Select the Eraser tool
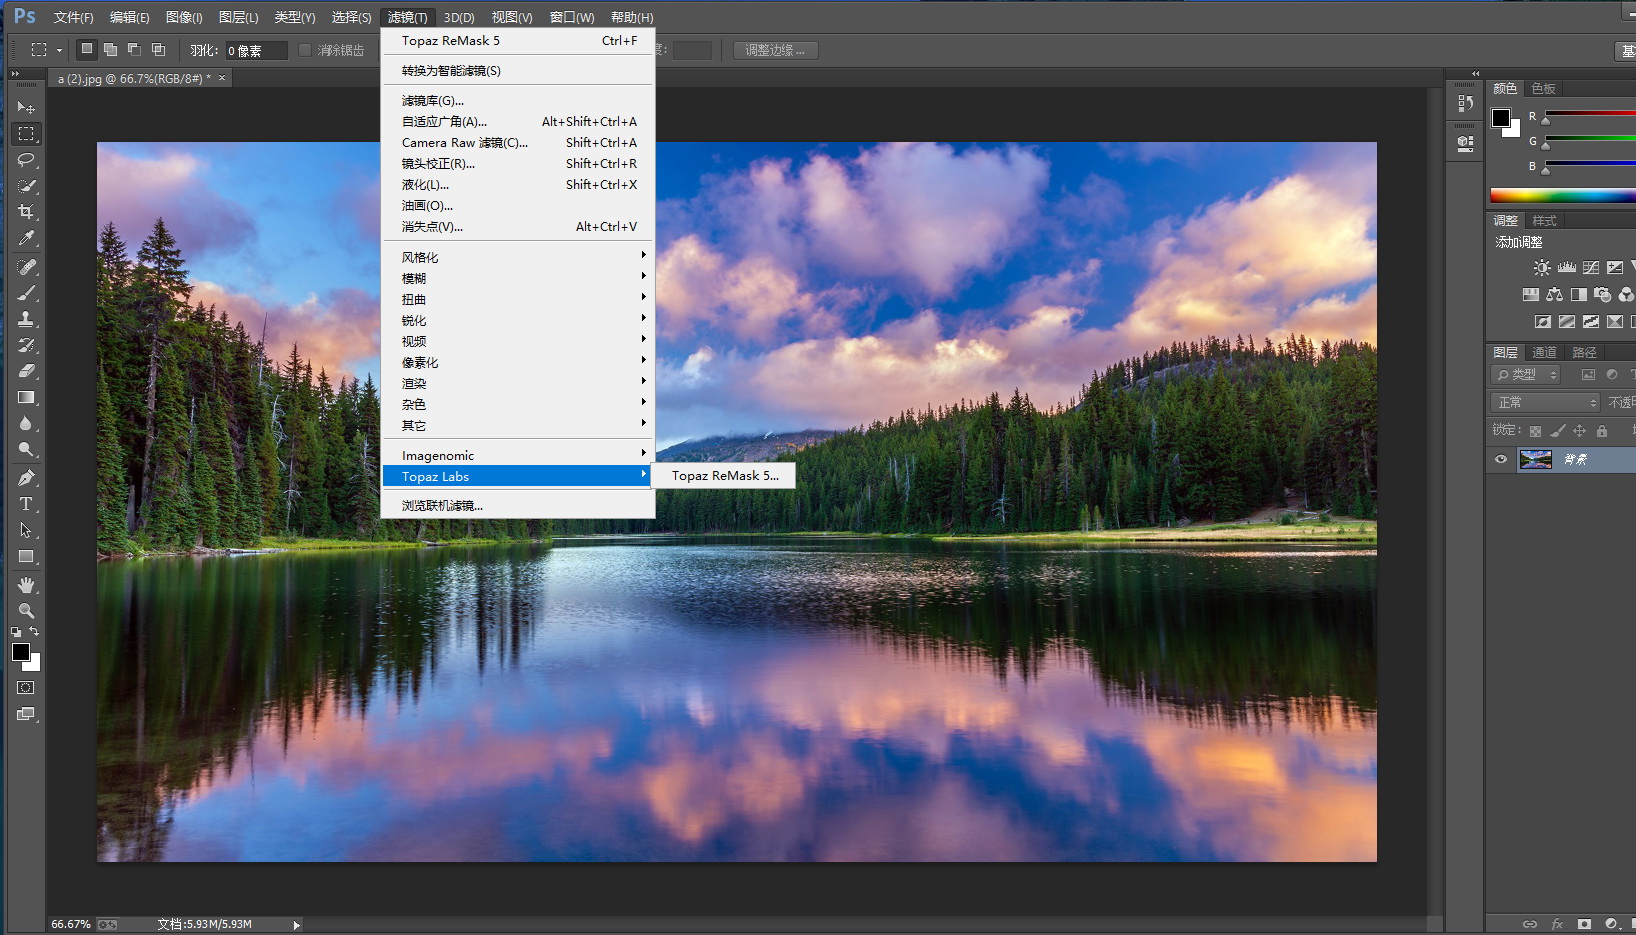 [26, 371]
